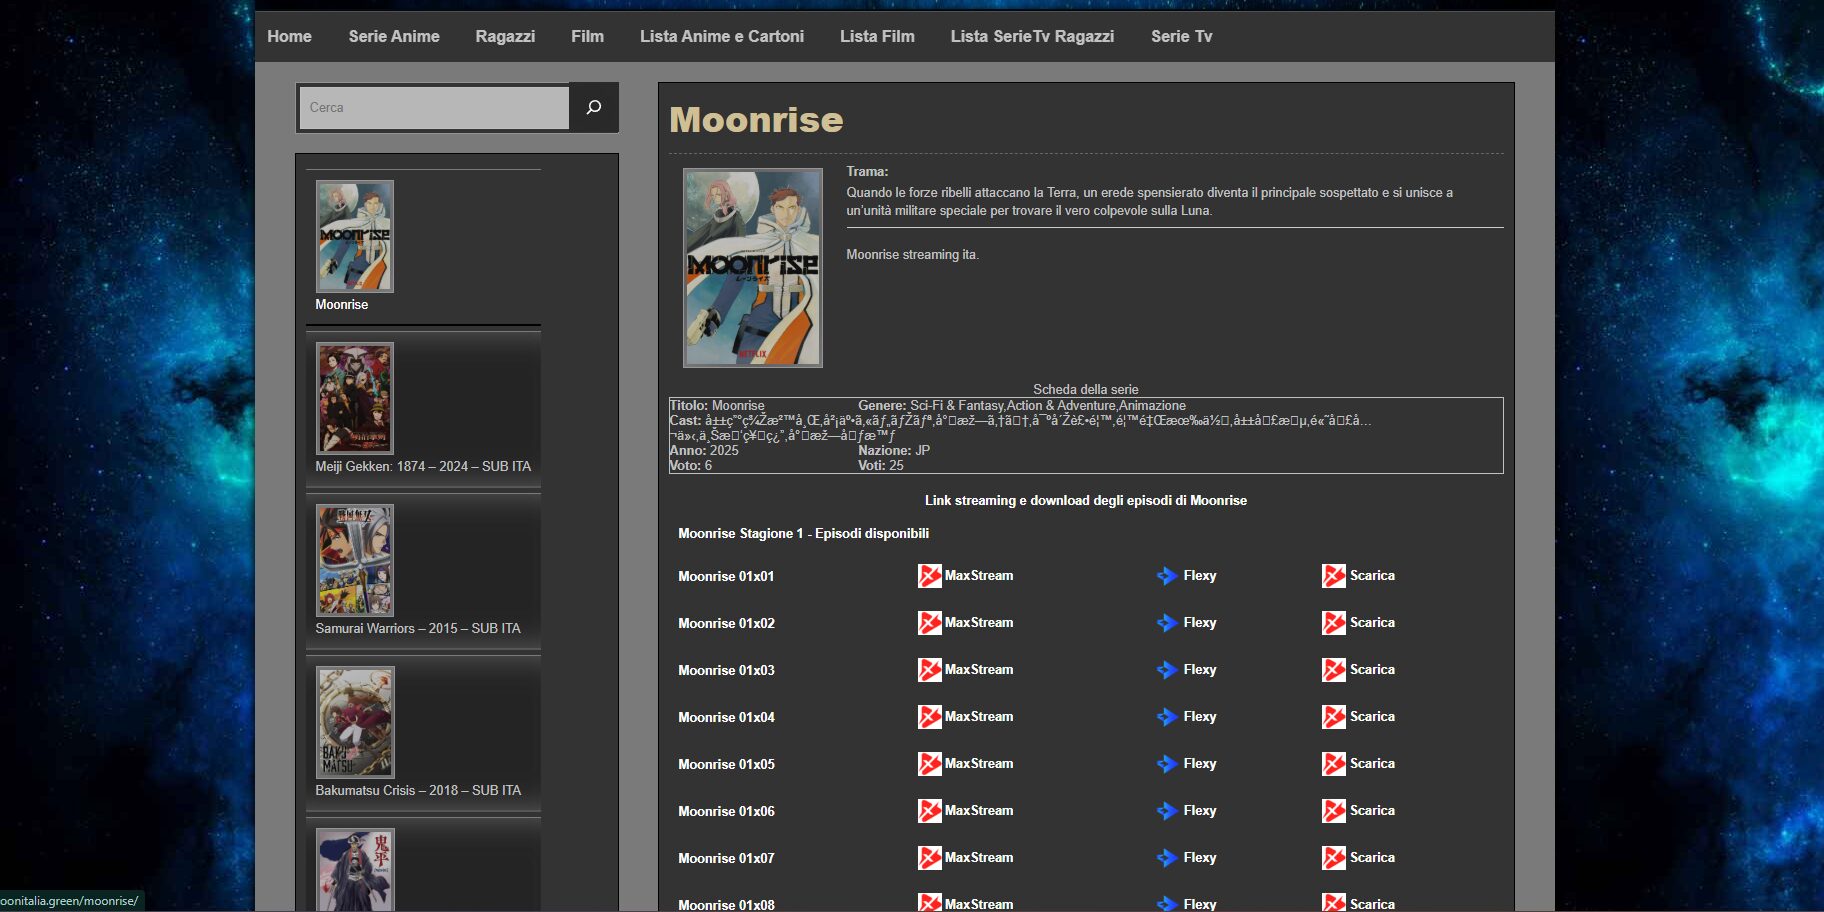Open Samurai Warriors sidebar poster thumbnail
Screen dimensions: 1824x912
click(355, 560)
